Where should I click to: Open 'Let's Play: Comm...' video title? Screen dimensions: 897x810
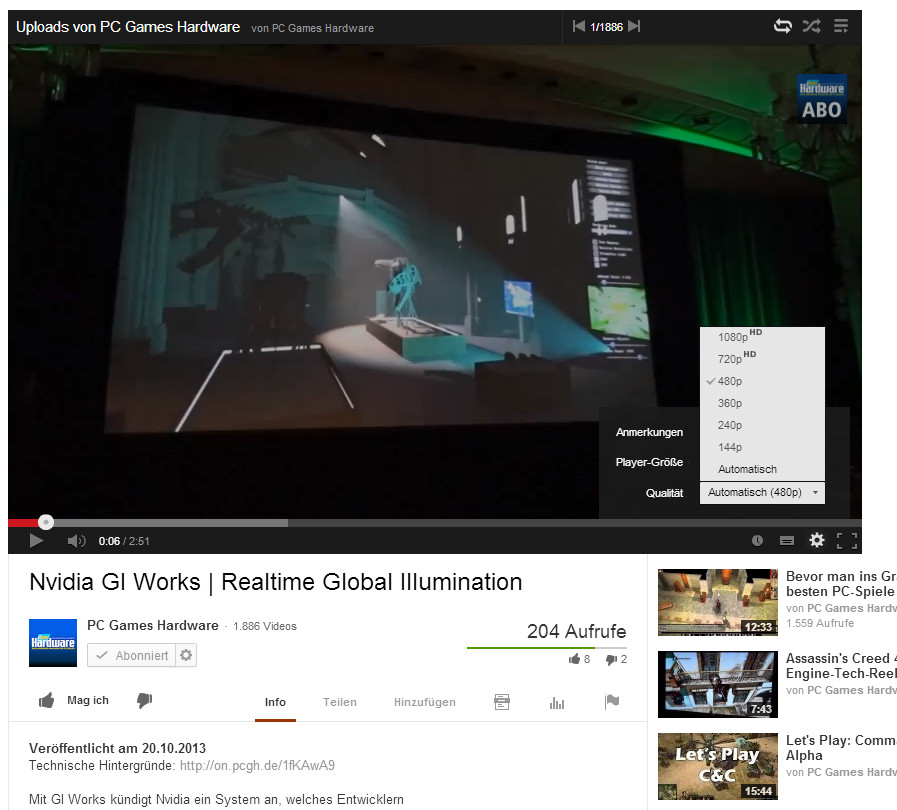pos(841,748)
